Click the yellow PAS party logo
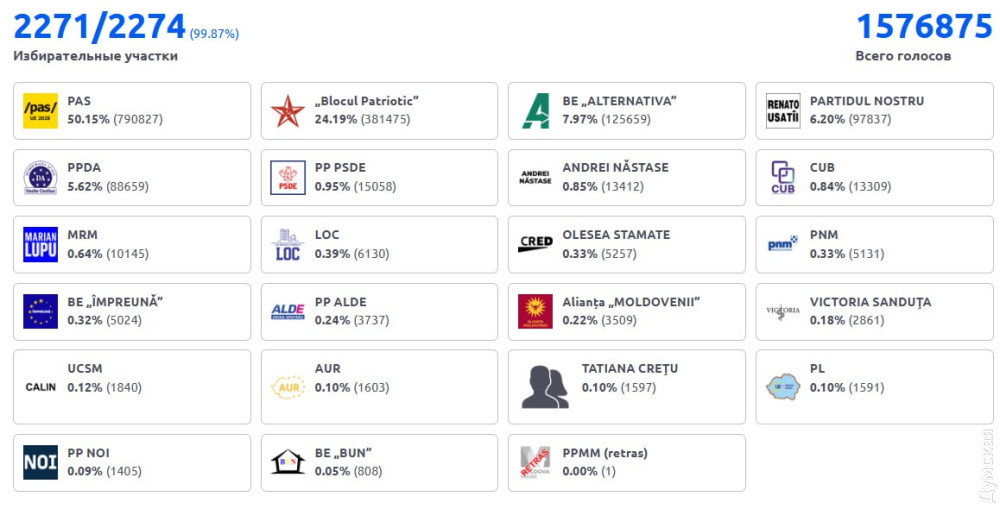 coord(40,111)
